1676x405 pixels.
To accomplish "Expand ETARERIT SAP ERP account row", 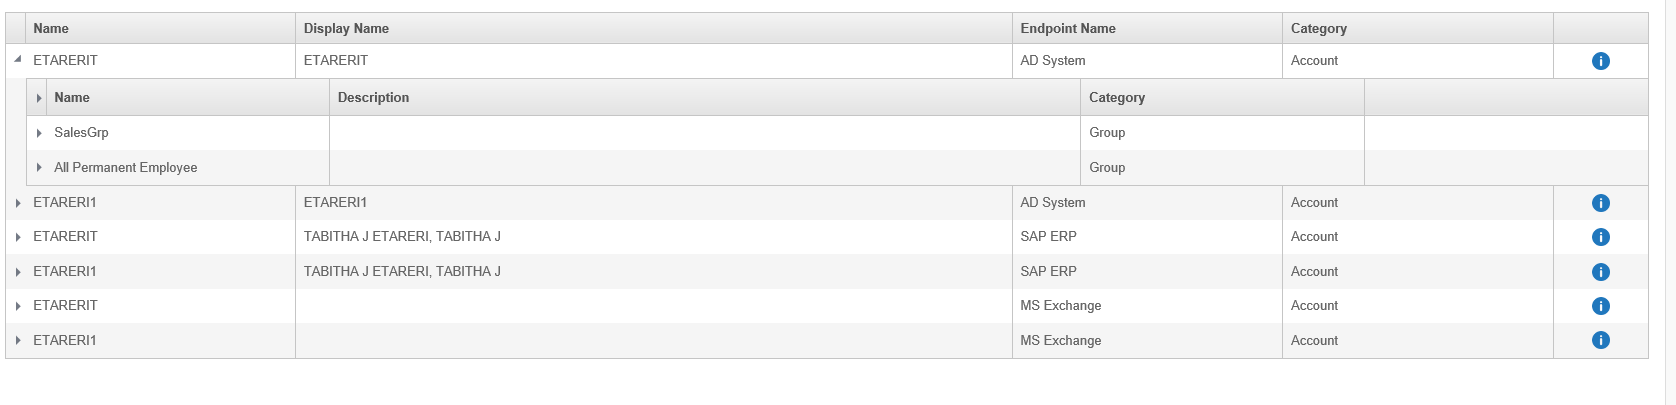I will pyautogui.click(x=18, y=237).
